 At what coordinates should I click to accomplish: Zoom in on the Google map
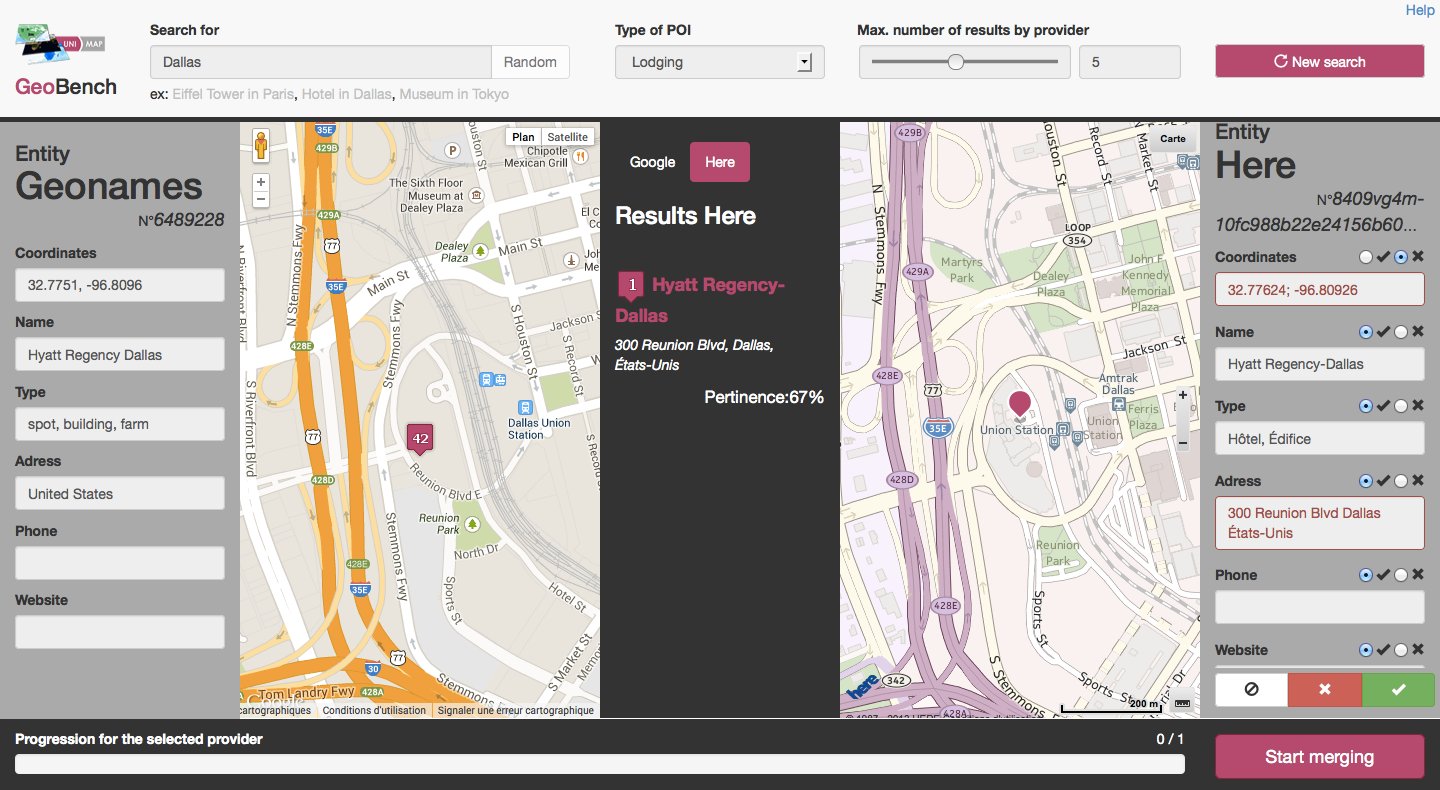point(261,182)
